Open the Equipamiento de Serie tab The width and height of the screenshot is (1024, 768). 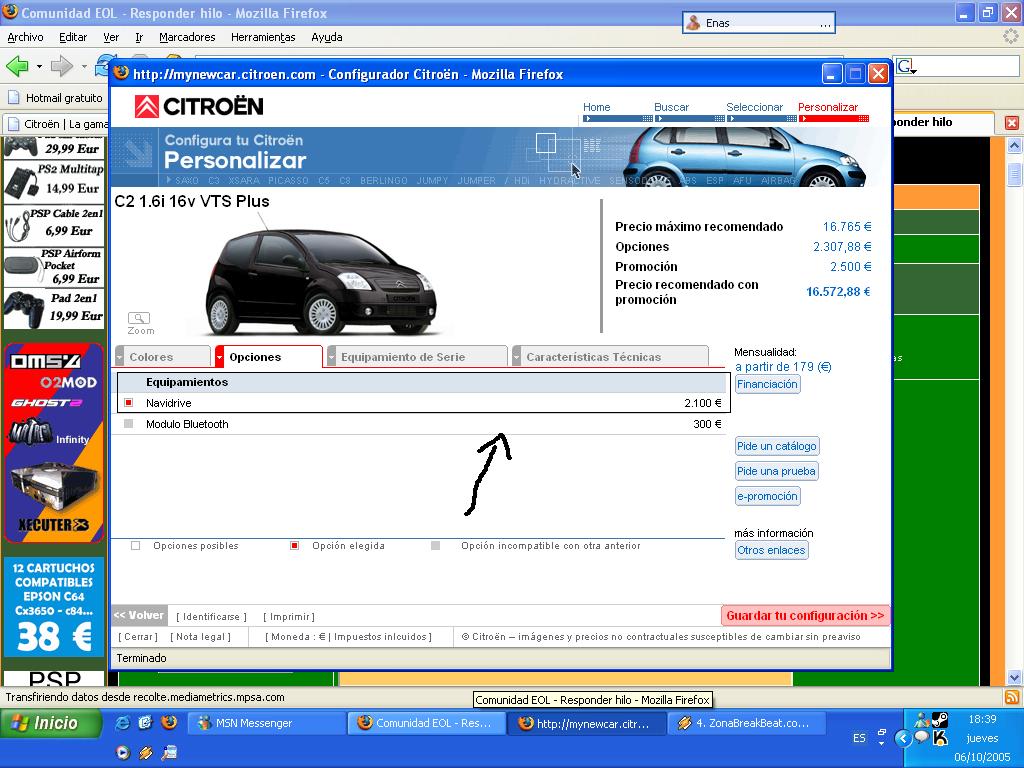pyautogui.click(x=417, y=357)
